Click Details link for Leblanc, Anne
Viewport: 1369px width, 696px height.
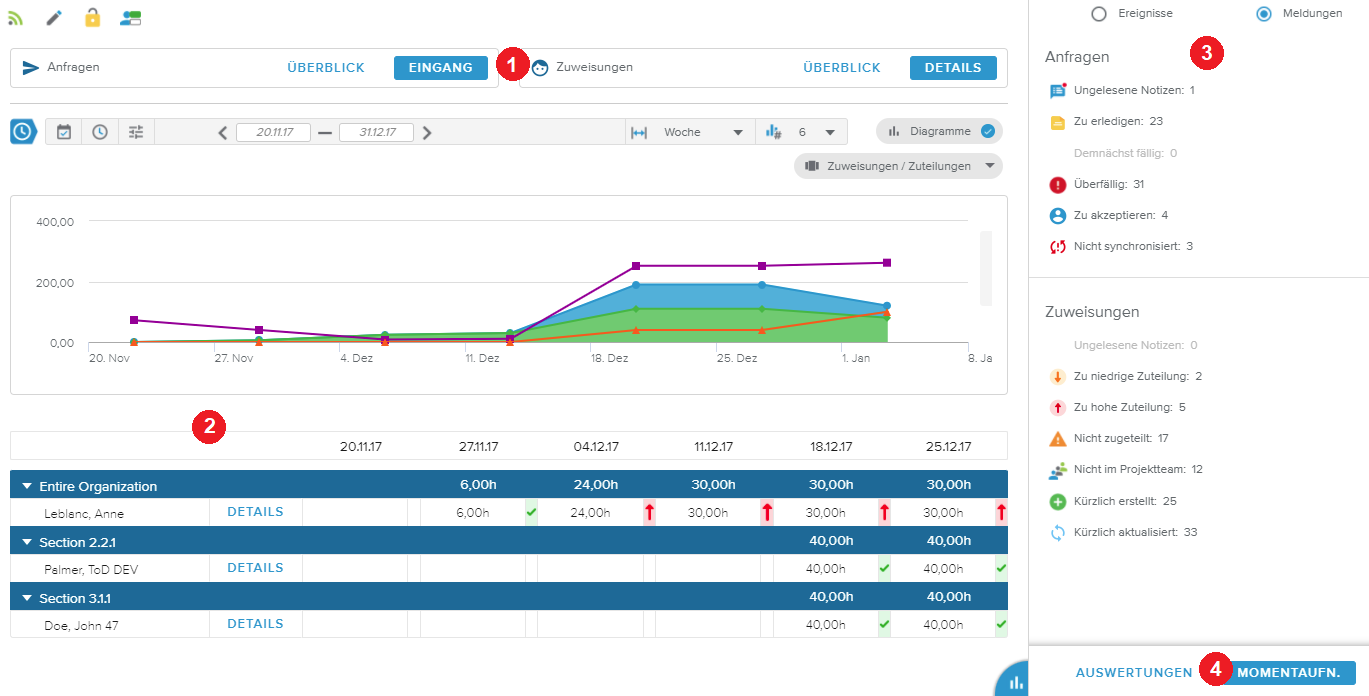255,512
